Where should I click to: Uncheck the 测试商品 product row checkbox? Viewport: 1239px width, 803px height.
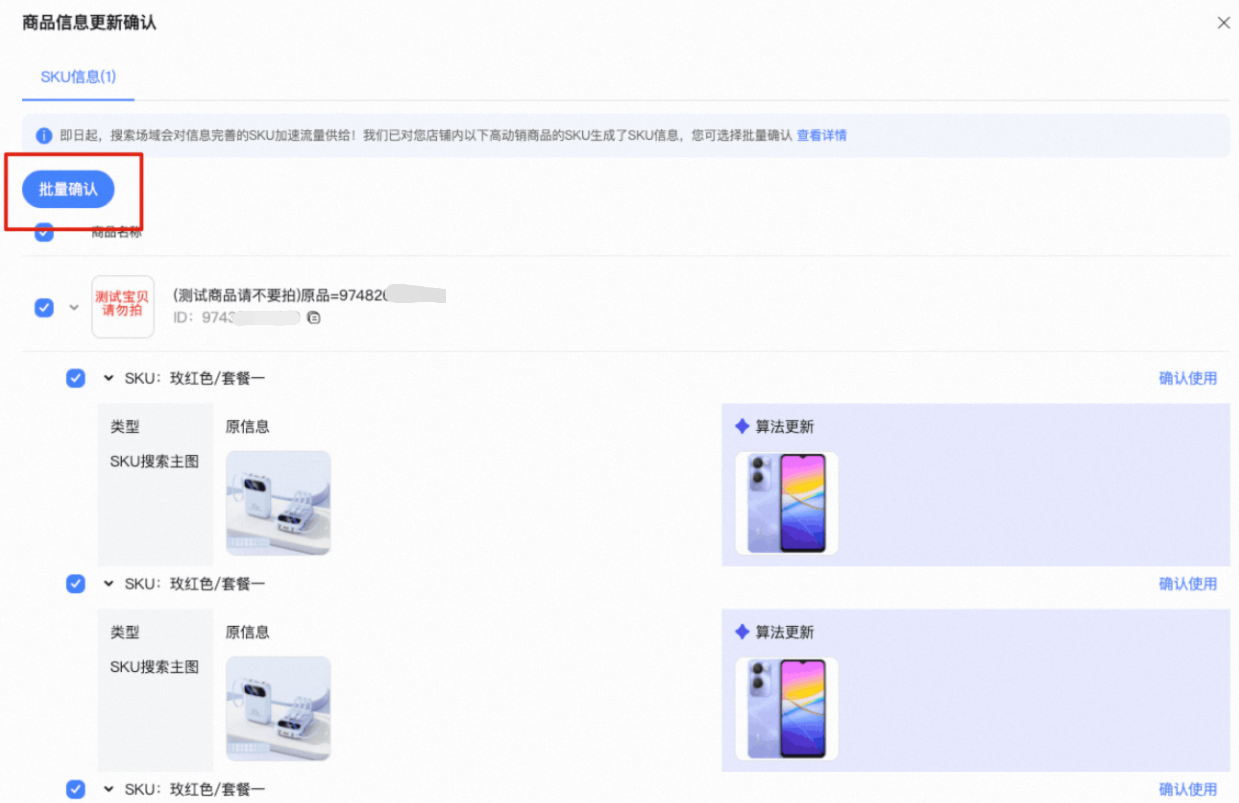[x=44, y=307]
